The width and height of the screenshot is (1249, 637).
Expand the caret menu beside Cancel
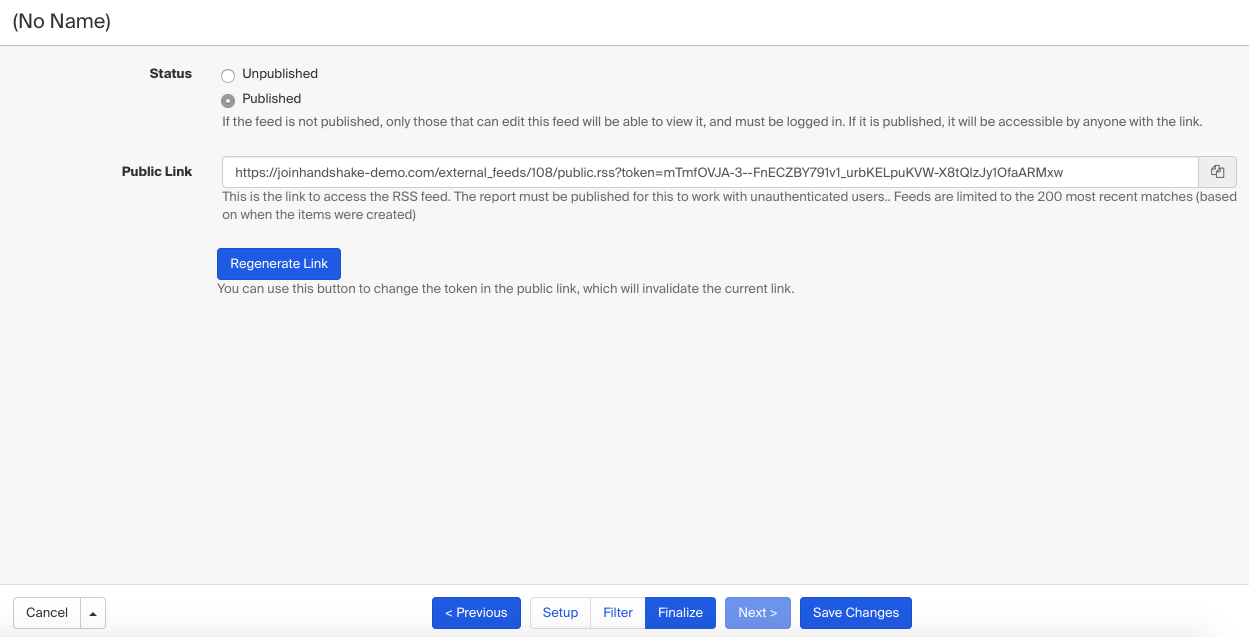(x=93, y=613)
